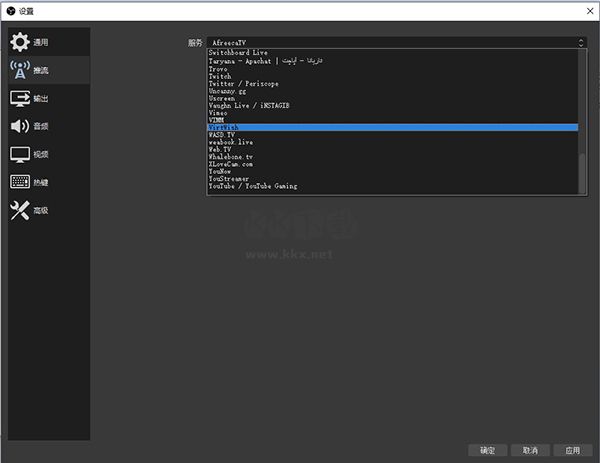Pick Twitter / Periscope from the list
The width and height of the screenshot is (600, 463).
(x=393, y=84)
